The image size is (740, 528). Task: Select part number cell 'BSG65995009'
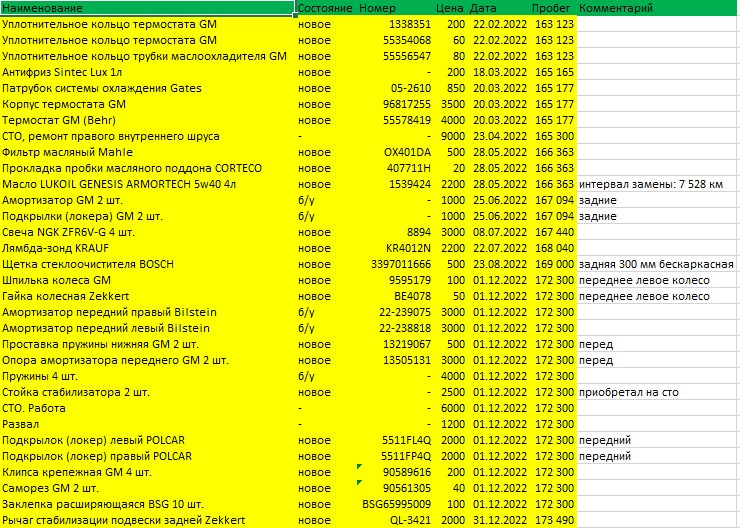tap(395, 504)
